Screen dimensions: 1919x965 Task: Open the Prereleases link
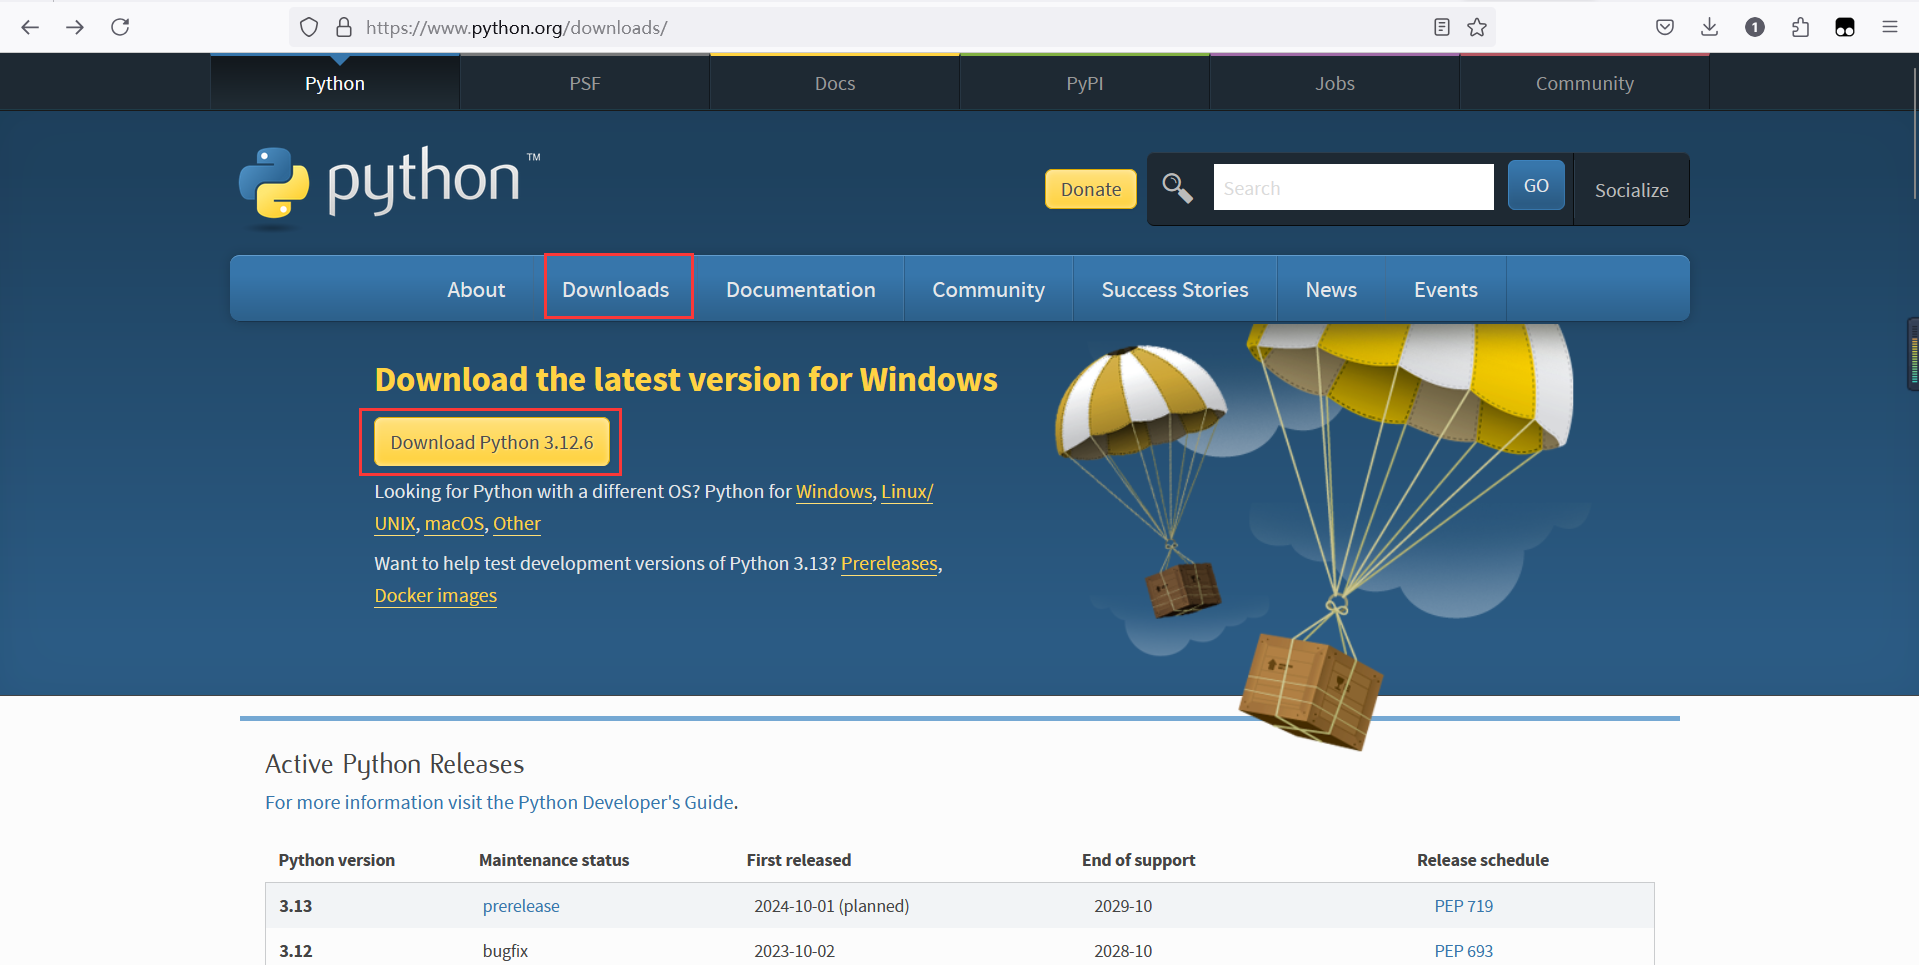[889, 564]
